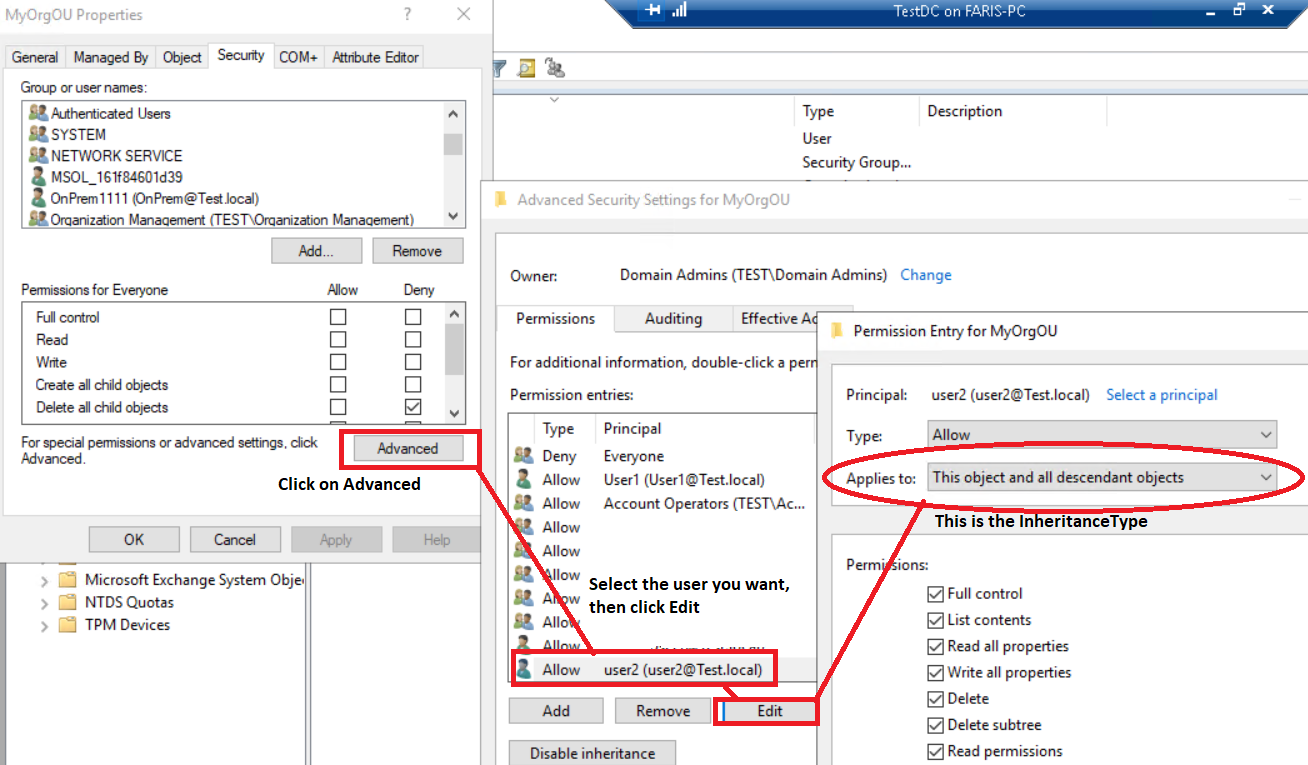Click the permissions list scrollbar down arrow
This screenshot has width=1308, height=765.
tap(453, 412)
